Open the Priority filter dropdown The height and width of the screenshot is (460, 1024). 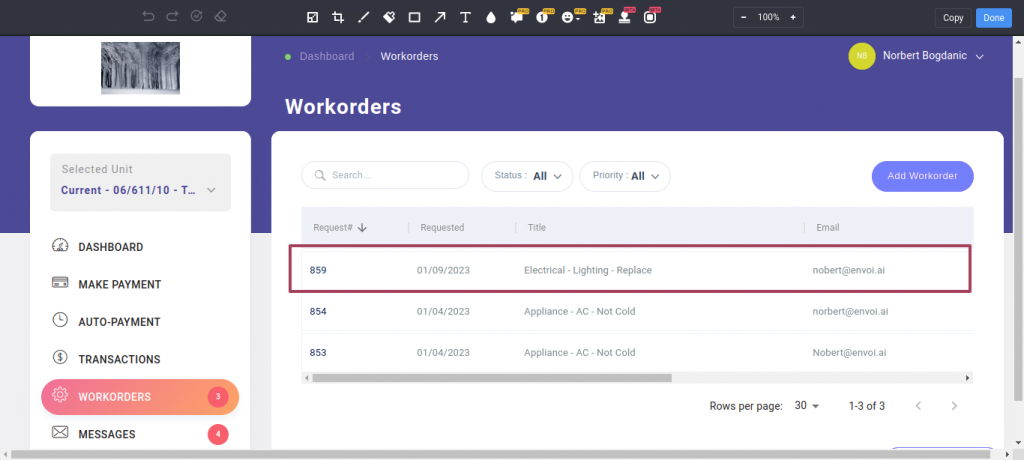click(x=624, y=176)
